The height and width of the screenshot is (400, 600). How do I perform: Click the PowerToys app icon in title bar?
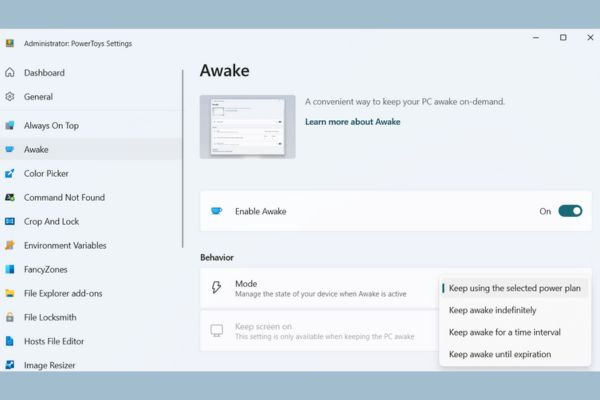coord(10,43)
